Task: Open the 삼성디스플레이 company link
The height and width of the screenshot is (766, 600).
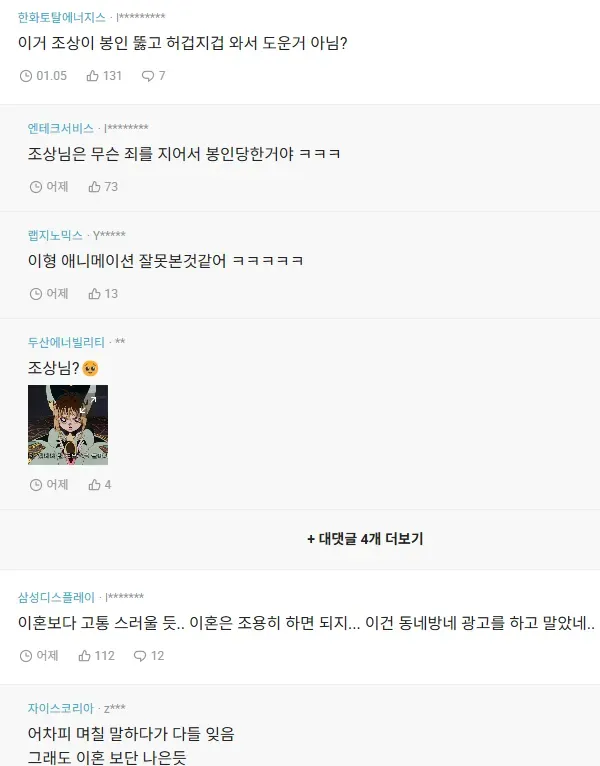Action: tap(56, 597)
